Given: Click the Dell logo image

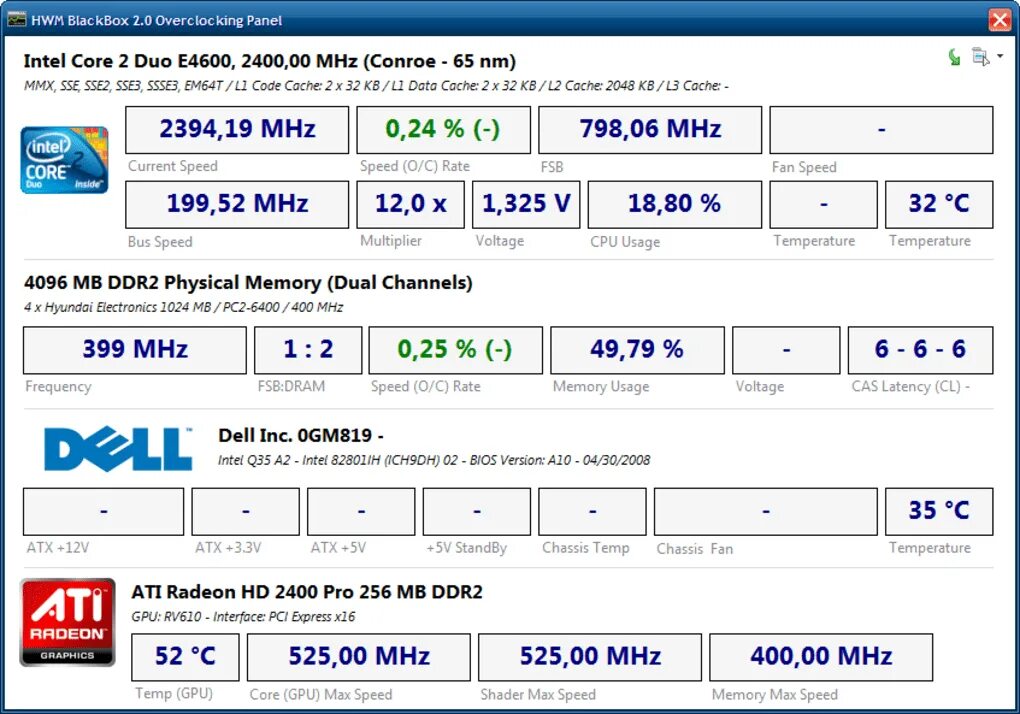Looking at the screenshot, I should pyautogui.click(x=118, y=449).
